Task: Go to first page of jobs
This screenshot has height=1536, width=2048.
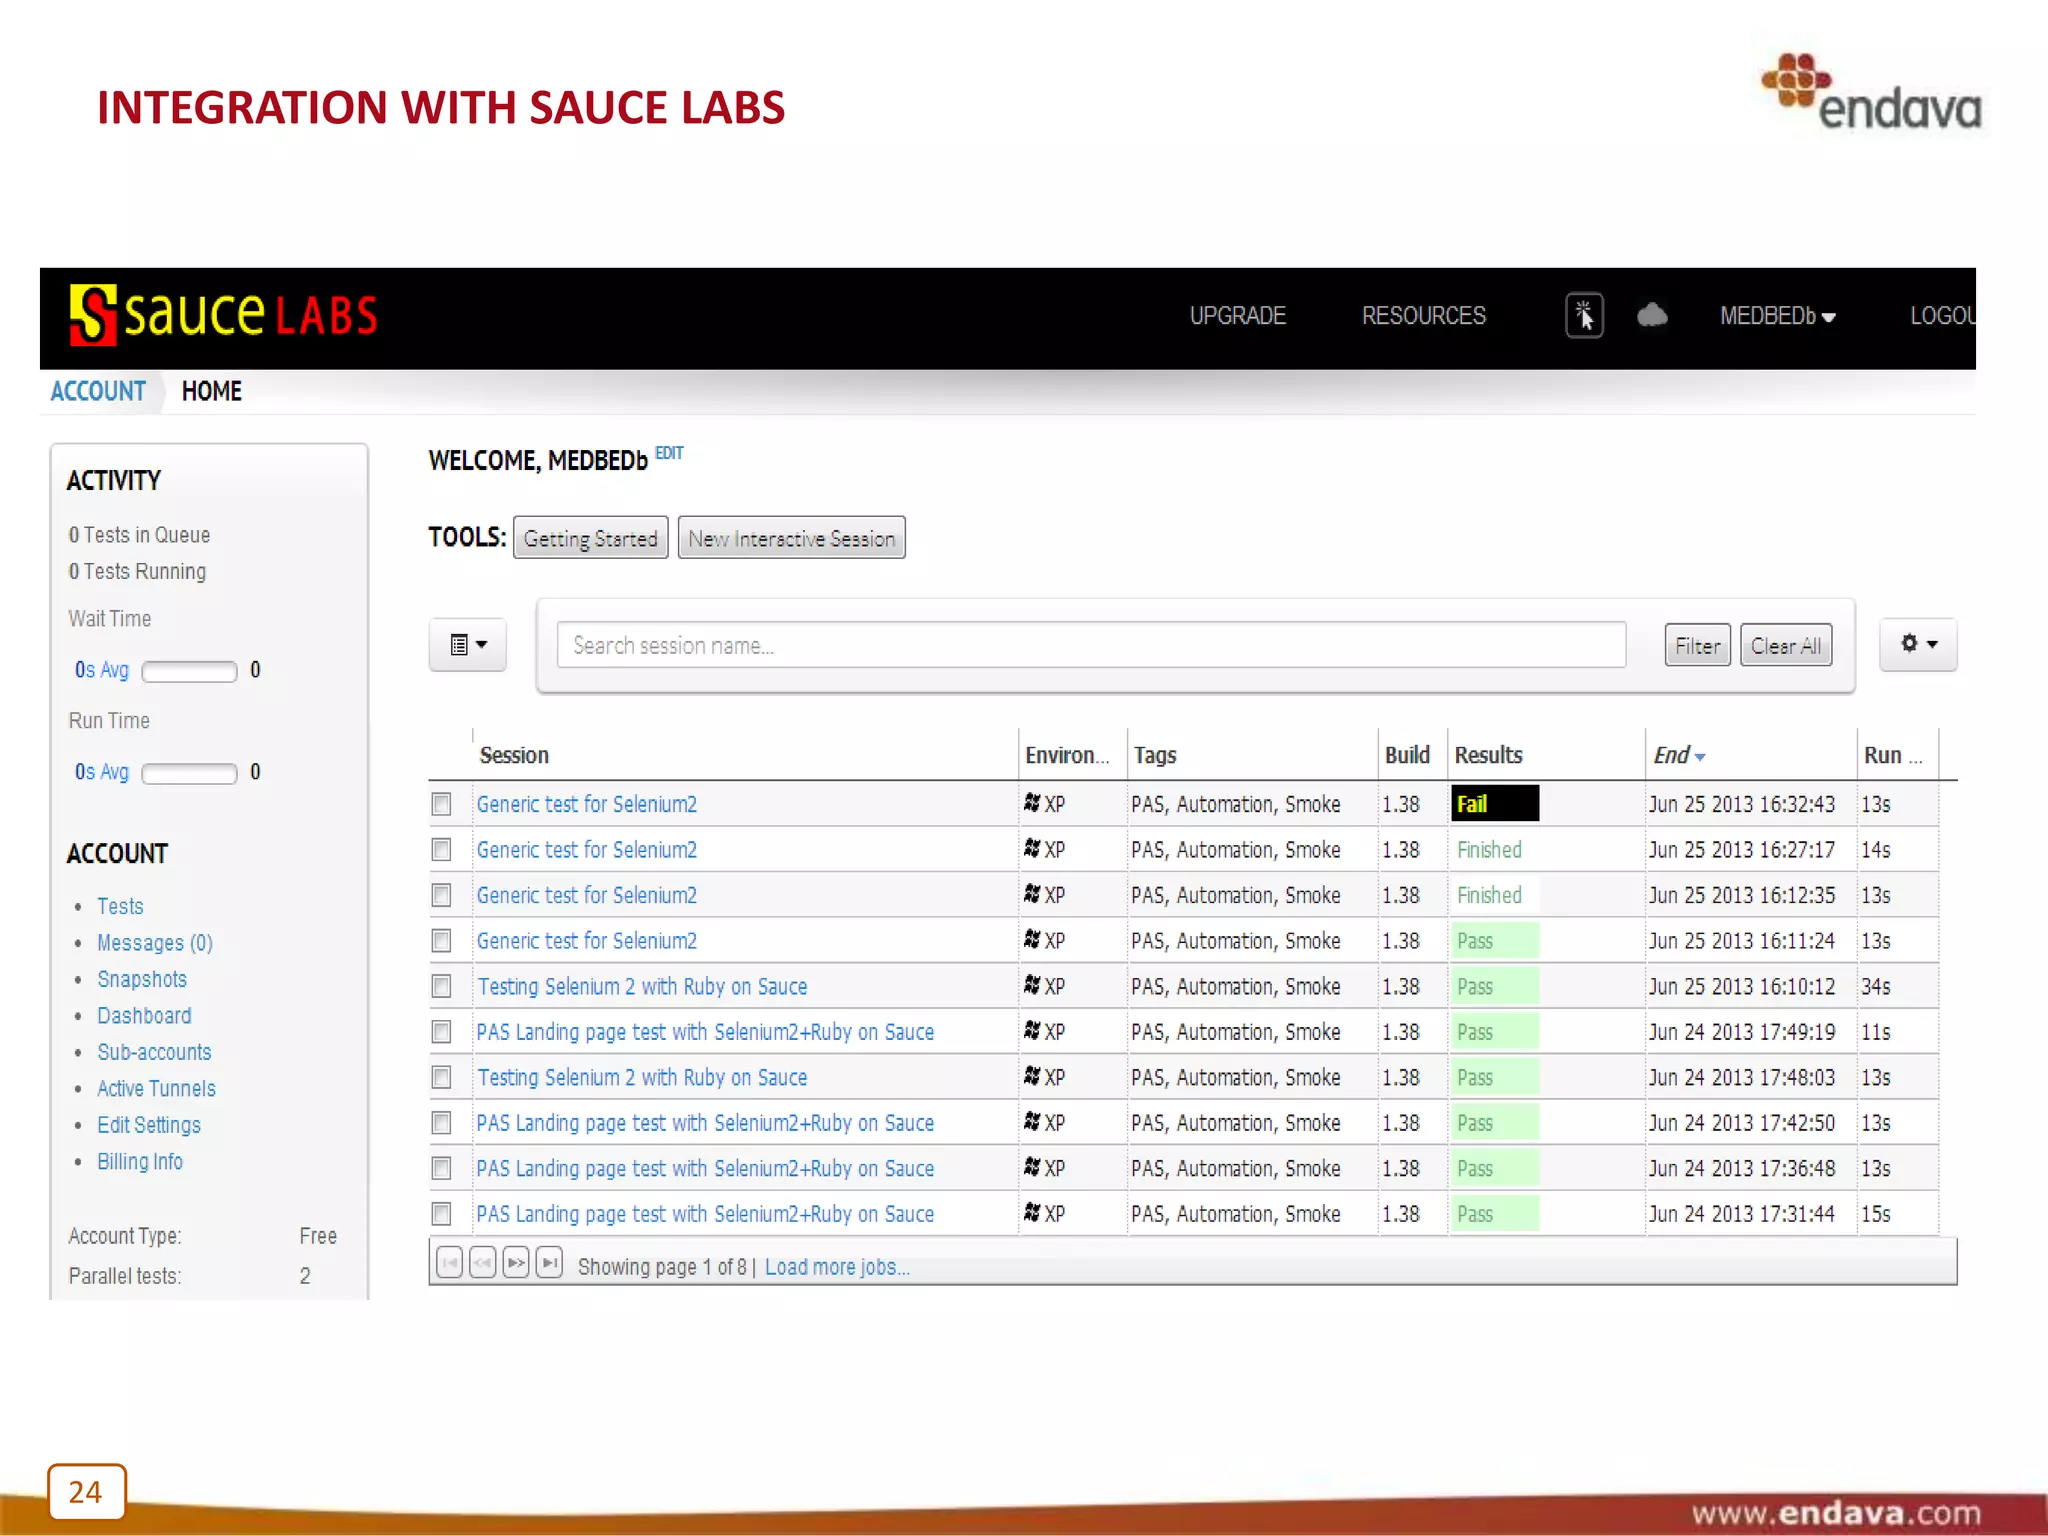Action: click(450, 1264)
